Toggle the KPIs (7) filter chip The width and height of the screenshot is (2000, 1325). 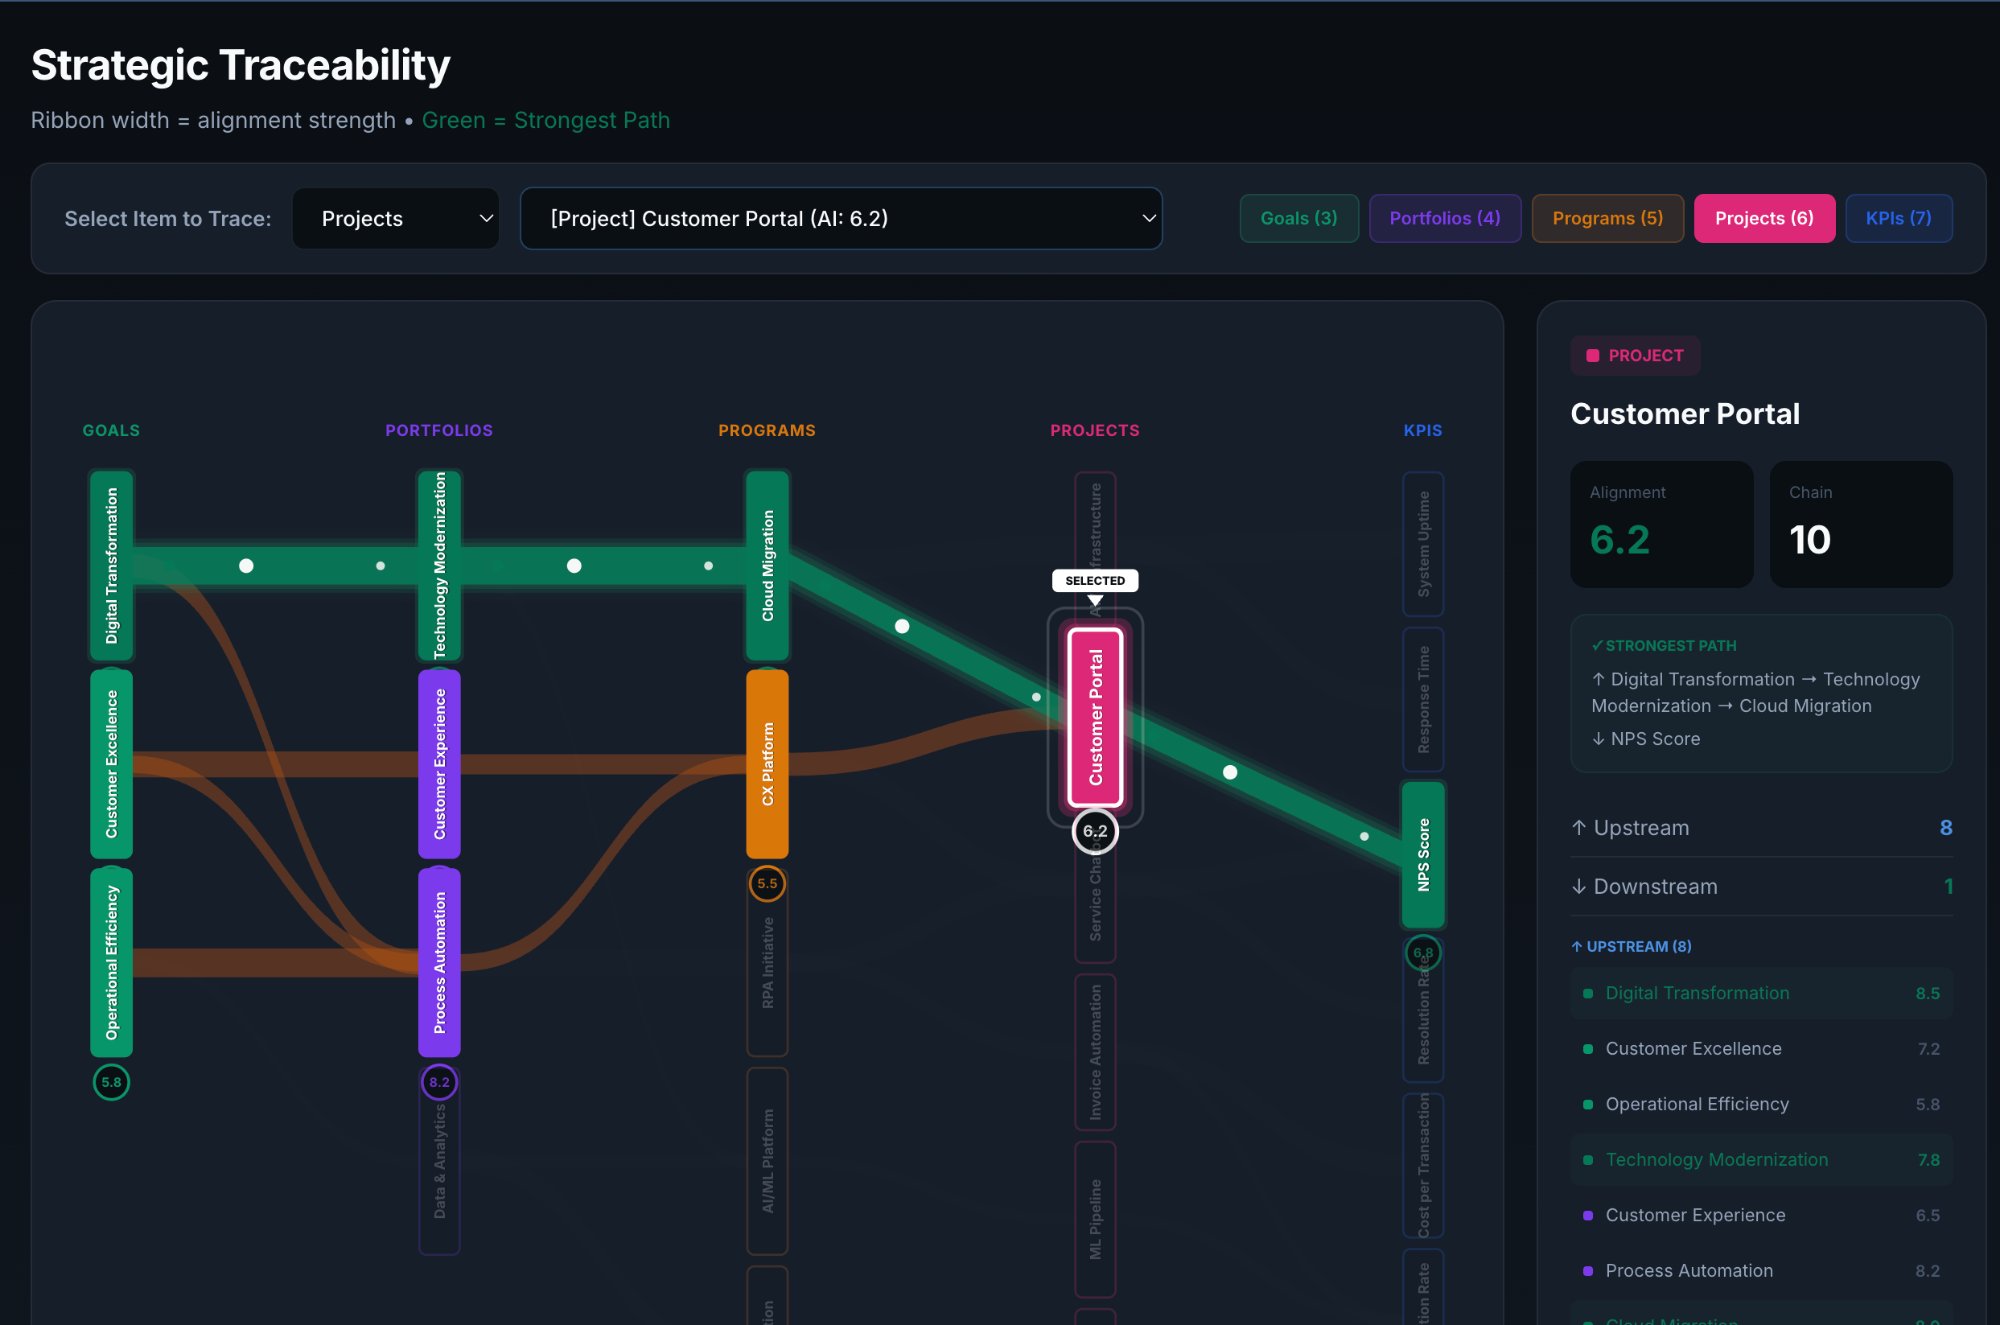(1898, 218)
